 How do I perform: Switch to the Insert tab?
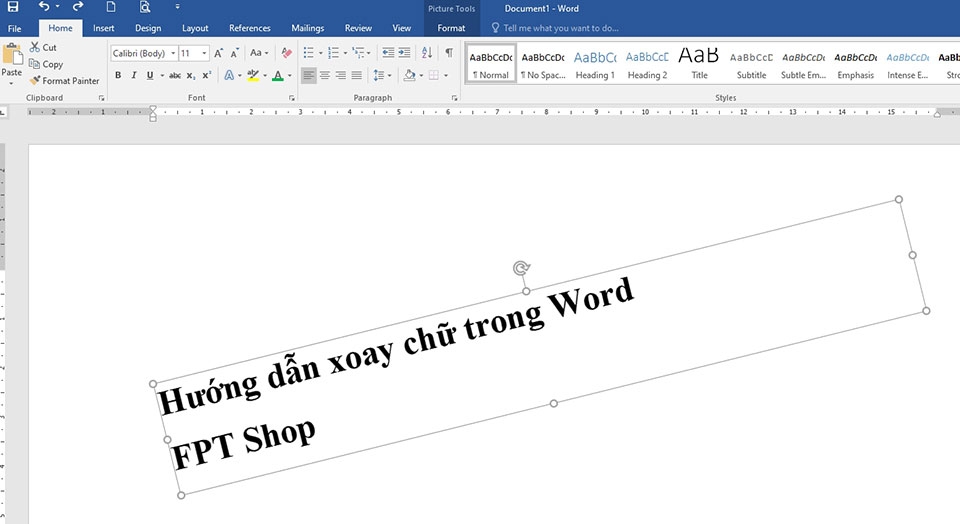coord(103,28)
